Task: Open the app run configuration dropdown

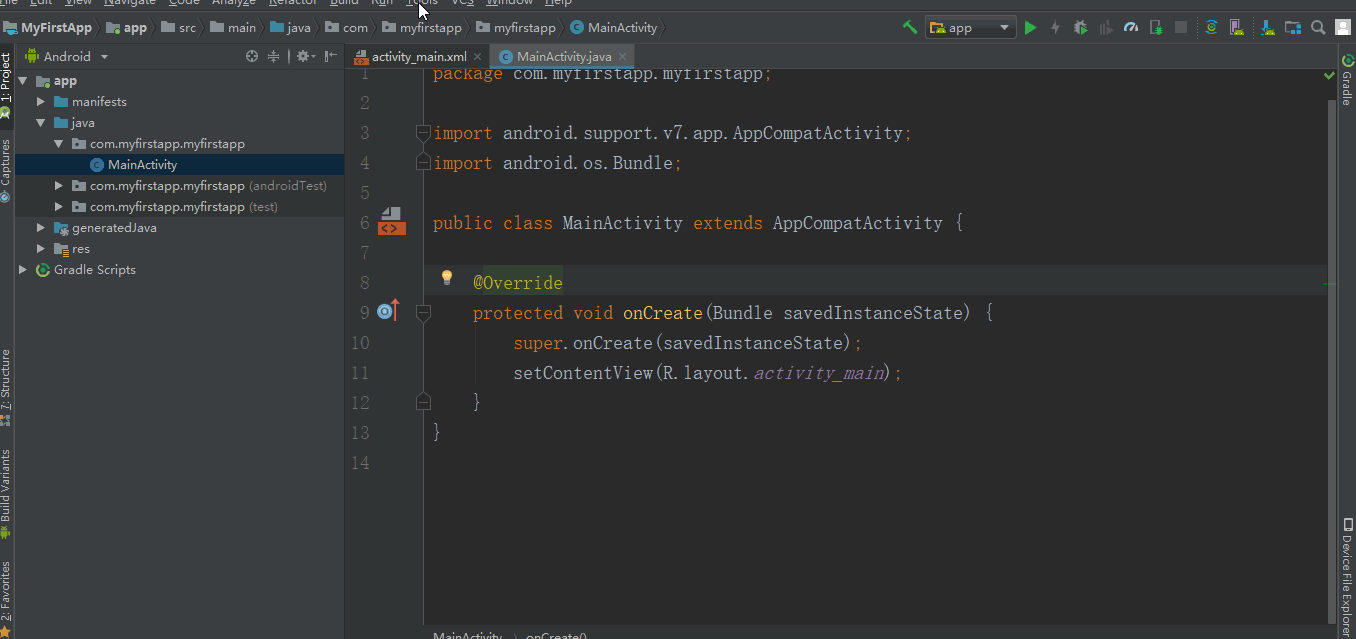Action: pos(971,28)
